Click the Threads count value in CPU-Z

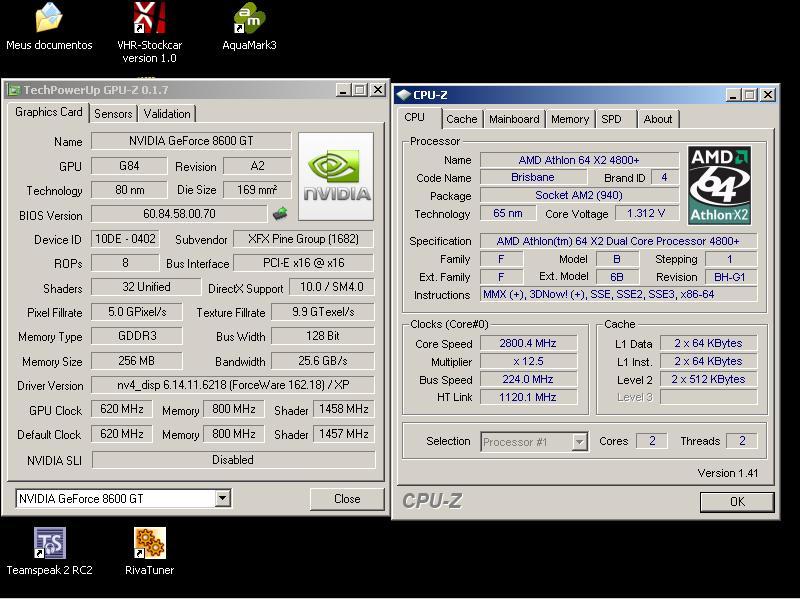tap(742, 441)
